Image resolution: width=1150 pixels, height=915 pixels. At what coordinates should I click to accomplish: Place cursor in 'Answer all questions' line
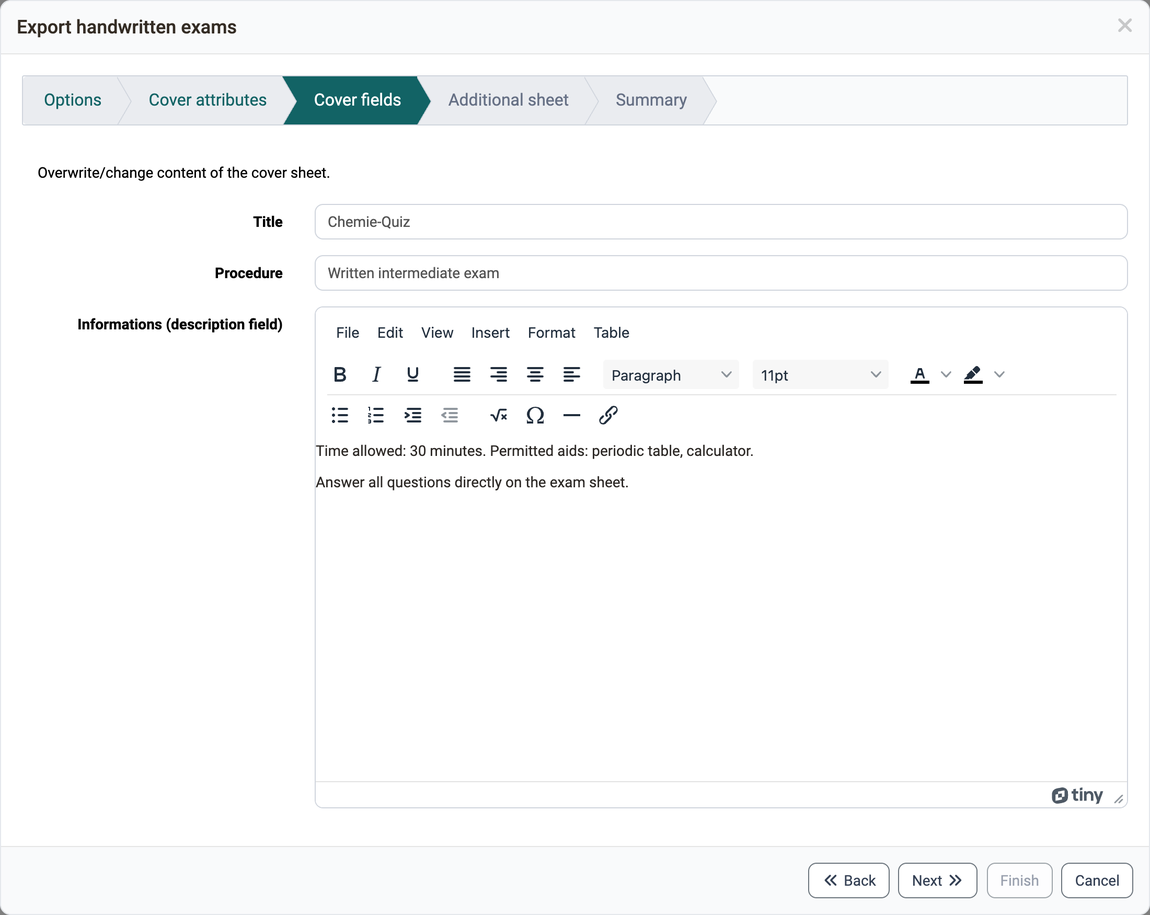coord(472,482)
